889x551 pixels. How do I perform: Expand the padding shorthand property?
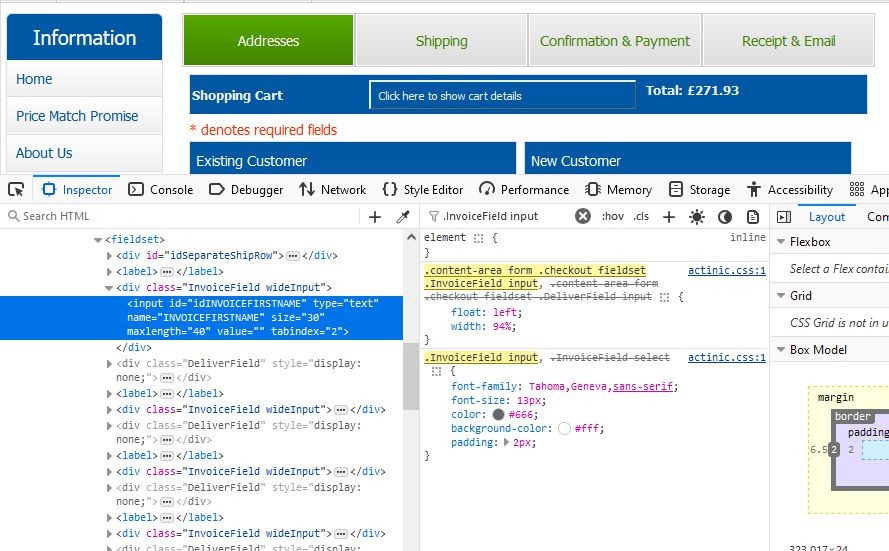(506, 442)
